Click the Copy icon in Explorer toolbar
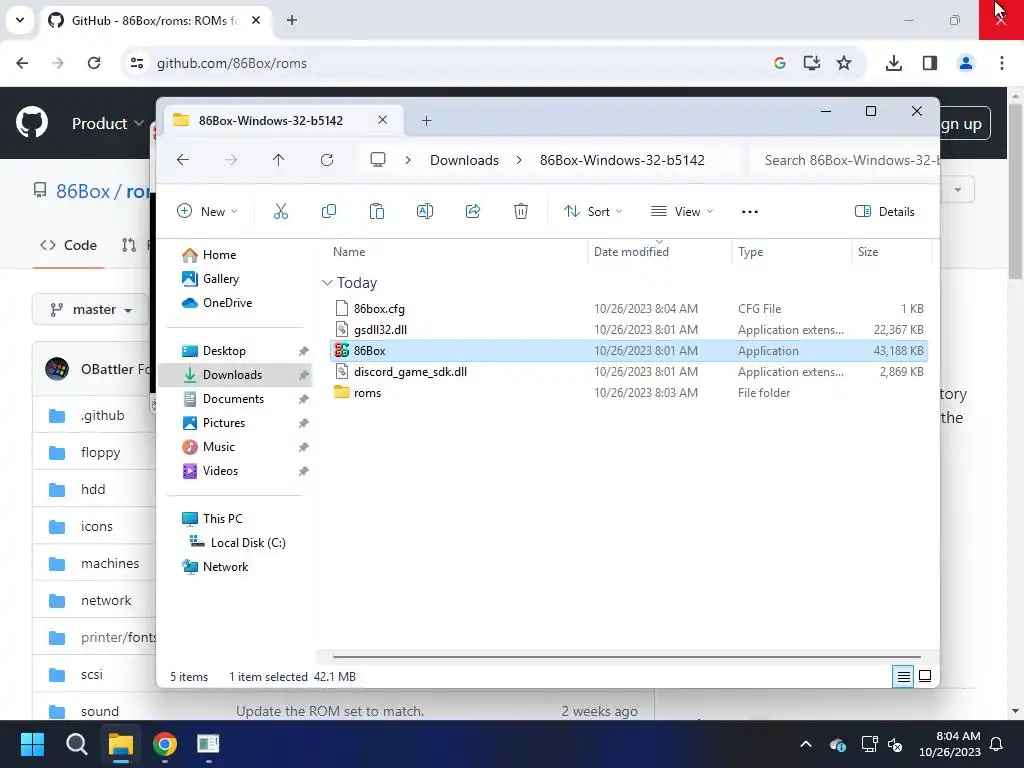The width and height of the screenshot is (1024, 768). tap(328, 212)
